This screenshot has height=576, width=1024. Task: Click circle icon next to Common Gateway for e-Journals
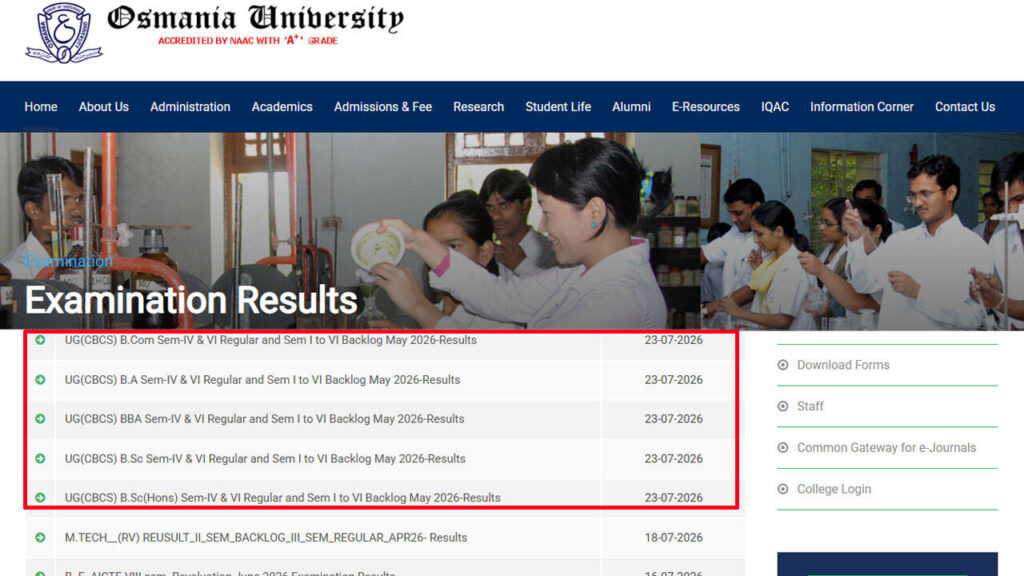[x=783, y=448]
